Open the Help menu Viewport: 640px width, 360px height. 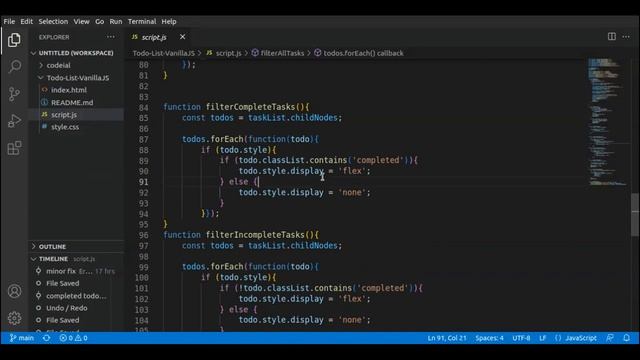tap(169, 22)
